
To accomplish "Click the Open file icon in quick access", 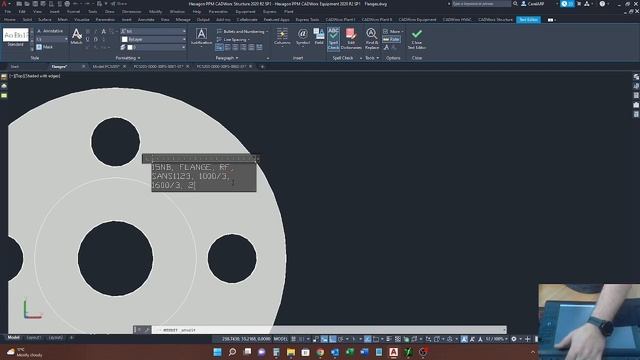I will 27,4.
